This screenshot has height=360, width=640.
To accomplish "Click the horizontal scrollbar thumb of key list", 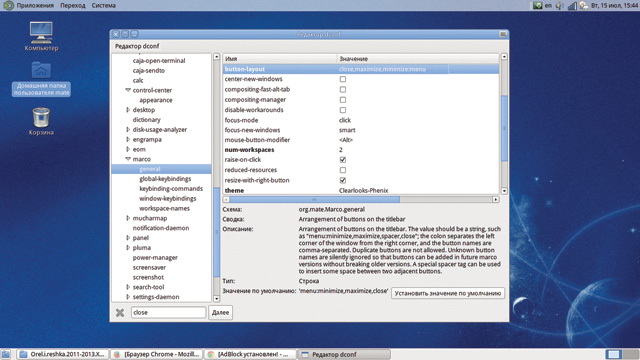I will 314,200.
